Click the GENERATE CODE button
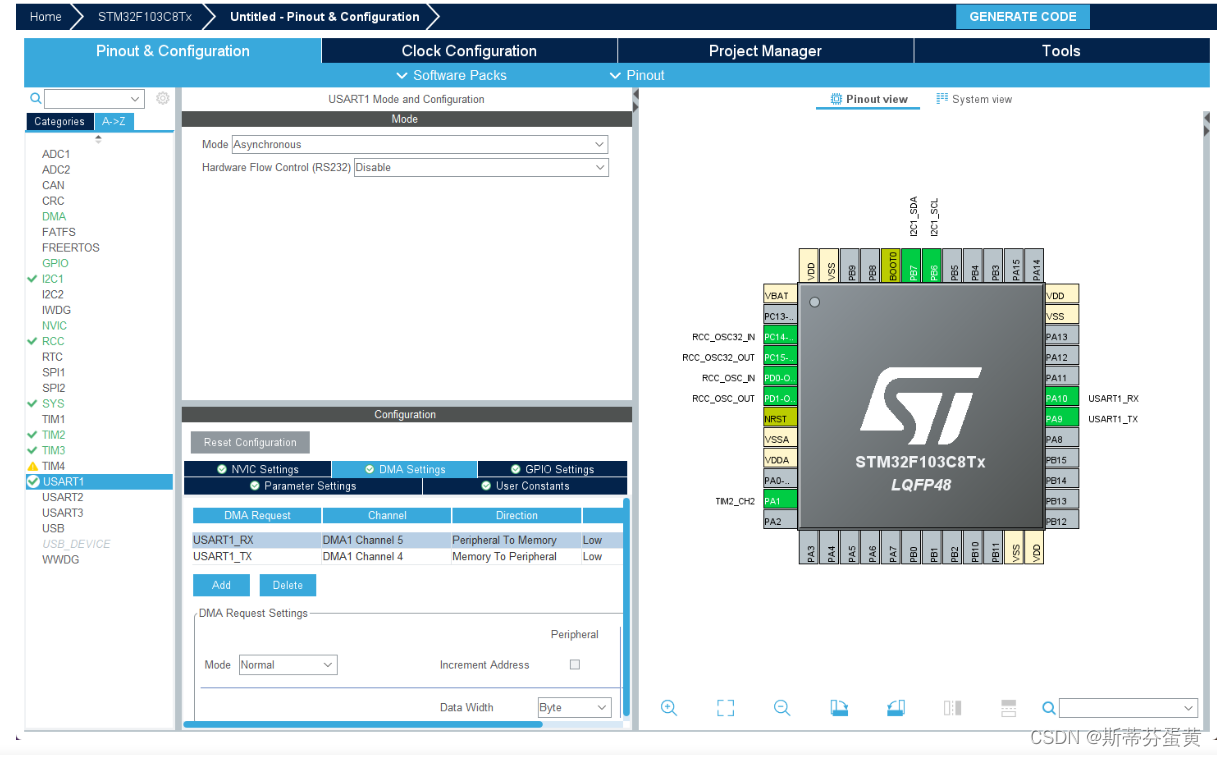This screenshot has height=757, width=1217. pos(1023,16)
